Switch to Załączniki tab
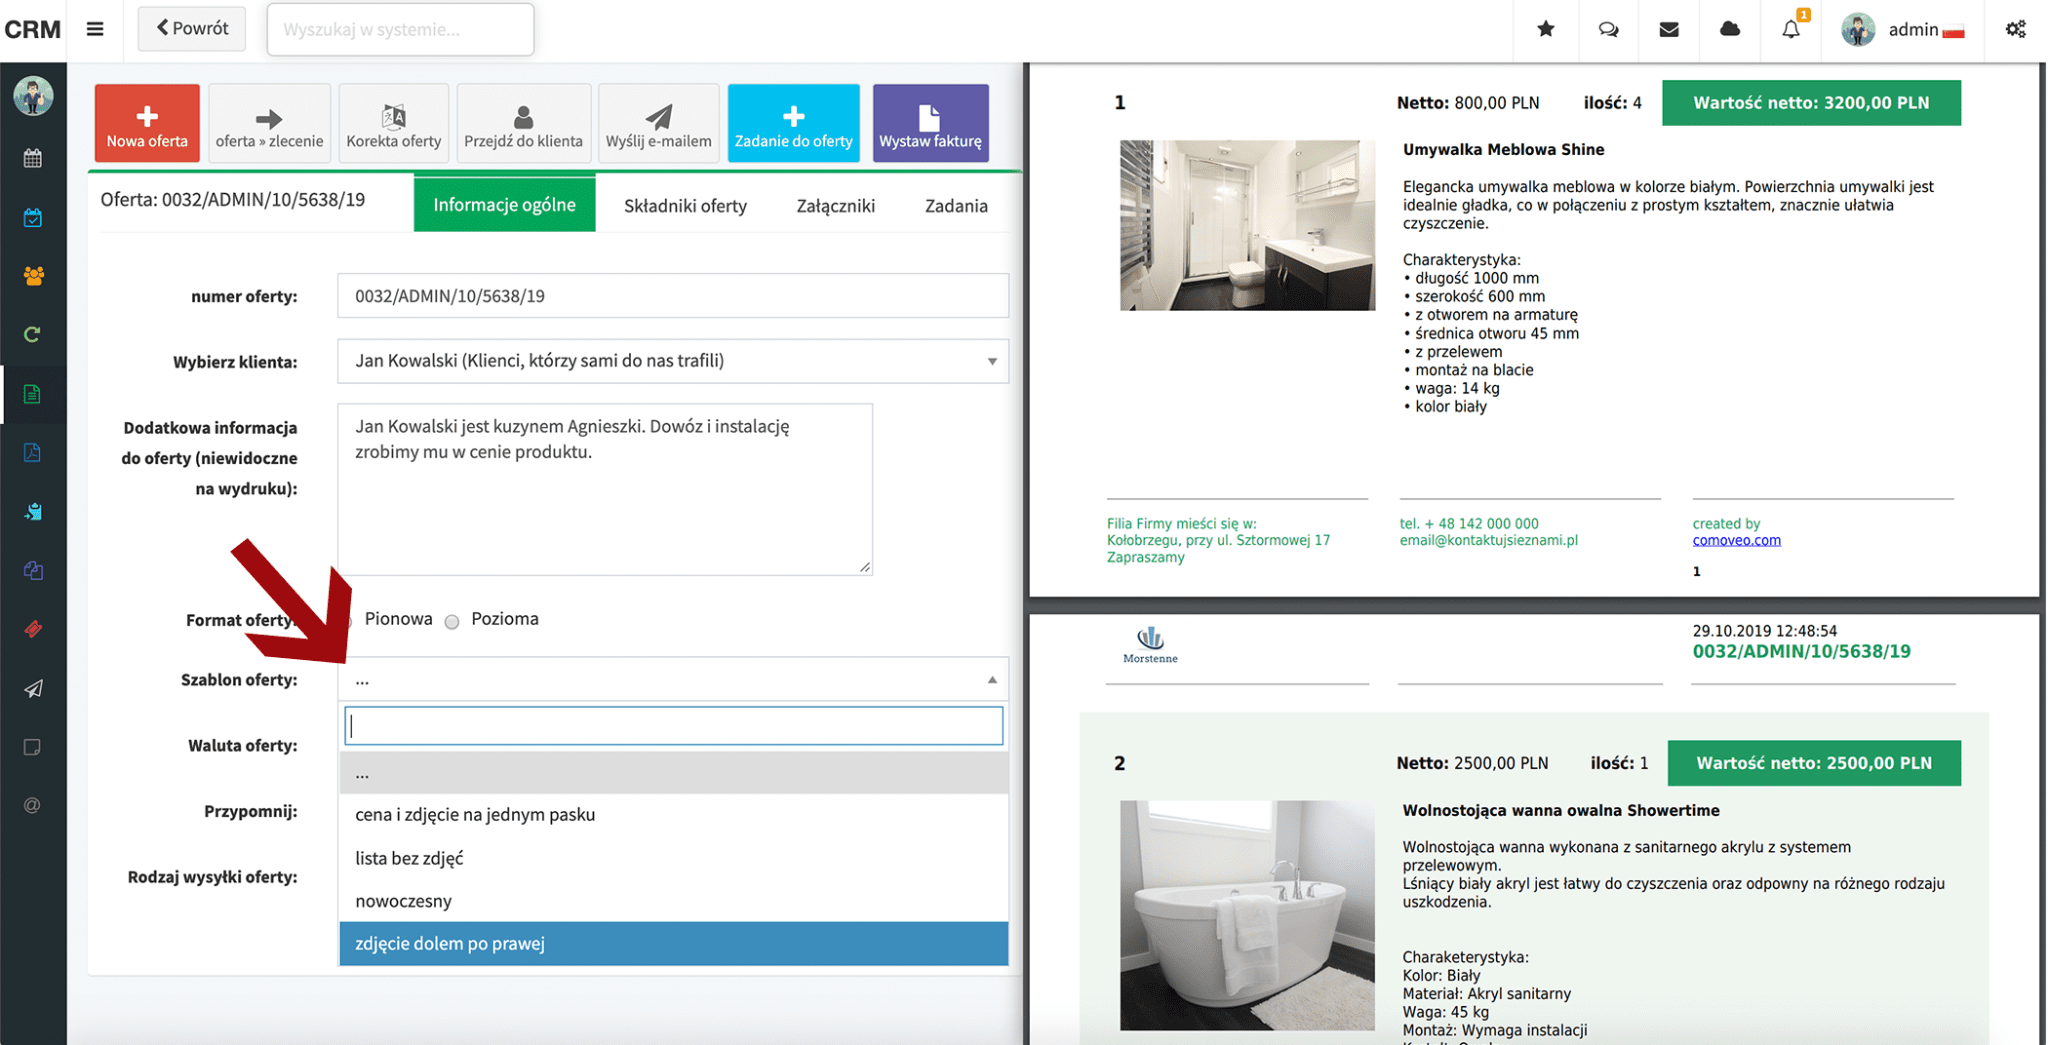 [x=835, y=205]
